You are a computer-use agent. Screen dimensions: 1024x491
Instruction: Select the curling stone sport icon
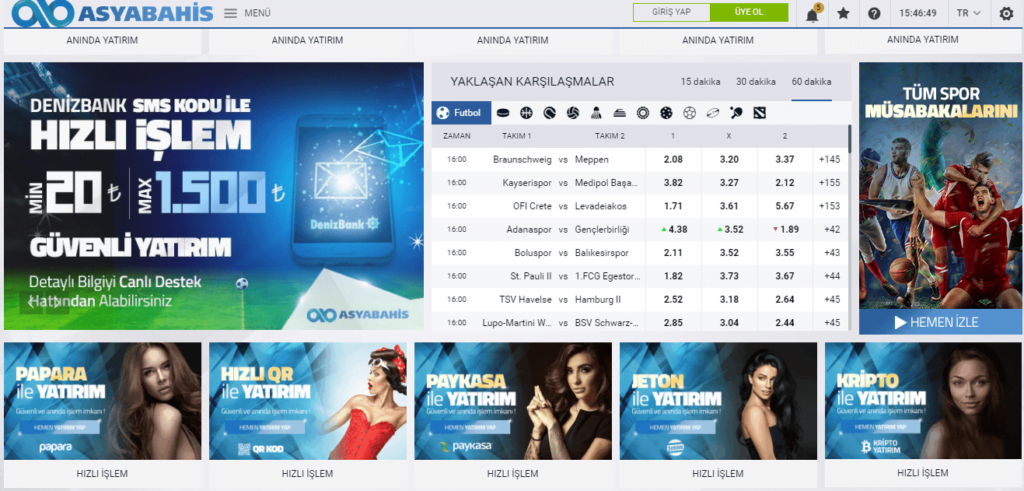pos(620,113)
